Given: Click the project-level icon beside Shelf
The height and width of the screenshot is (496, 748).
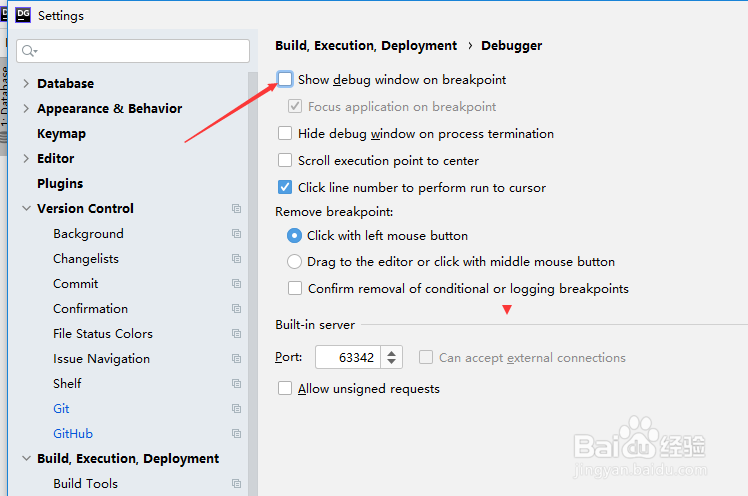Looking at the screenshot, I should coord(236,384).
